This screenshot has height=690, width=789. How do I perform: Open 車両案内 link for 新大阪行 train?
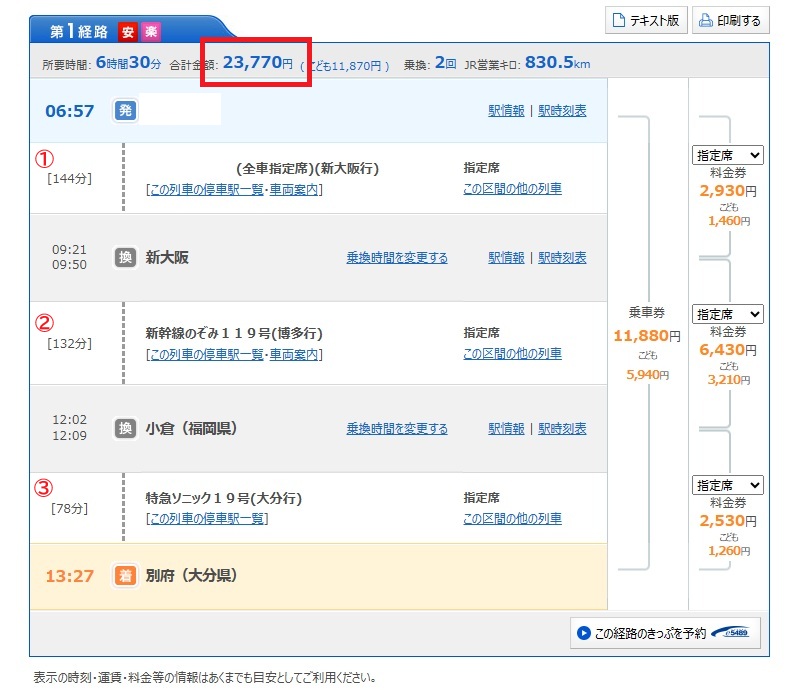(293, 189)
